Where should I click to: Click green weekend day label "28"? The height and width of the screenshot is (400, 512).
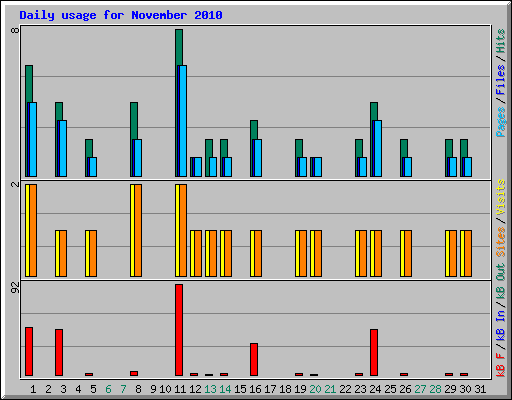coord(435,389)
